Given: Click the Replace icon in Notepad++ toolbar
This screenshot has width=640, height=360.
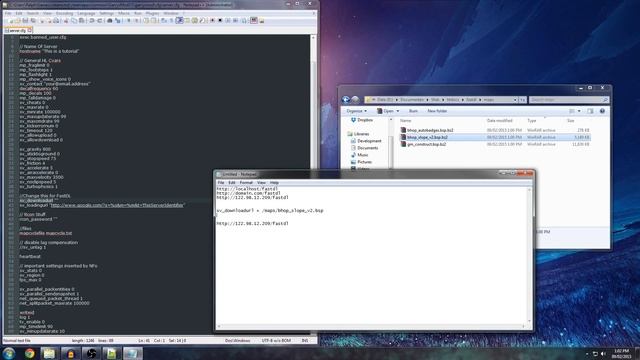Looking at the screenshot, I should [x=118, y=20].
